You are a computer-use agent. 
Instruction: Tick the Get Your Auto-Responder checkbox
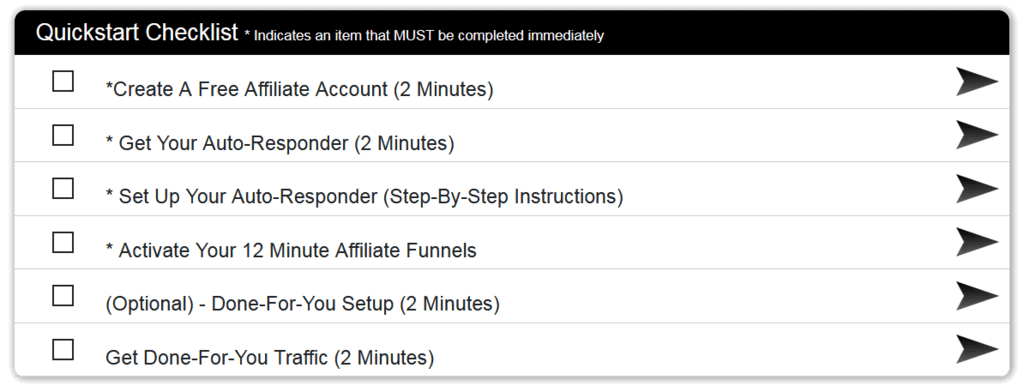pyautogui.click(x=63, y=135)
